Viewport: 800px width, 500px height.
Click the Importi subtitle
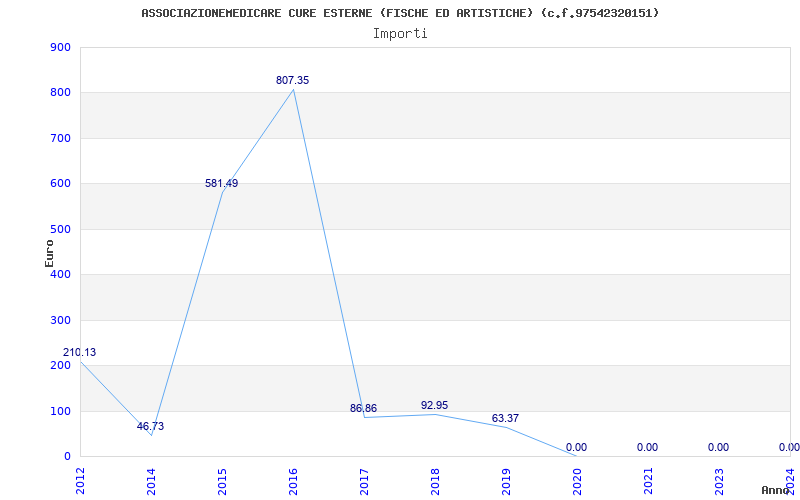pyautogui.click(x=400, y=34)
